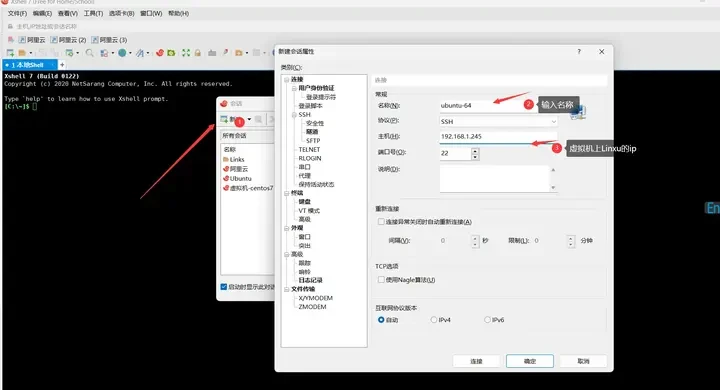Collapse the 终端 tree node
This screenshot has height=390, width=720.
click(287, 193)
